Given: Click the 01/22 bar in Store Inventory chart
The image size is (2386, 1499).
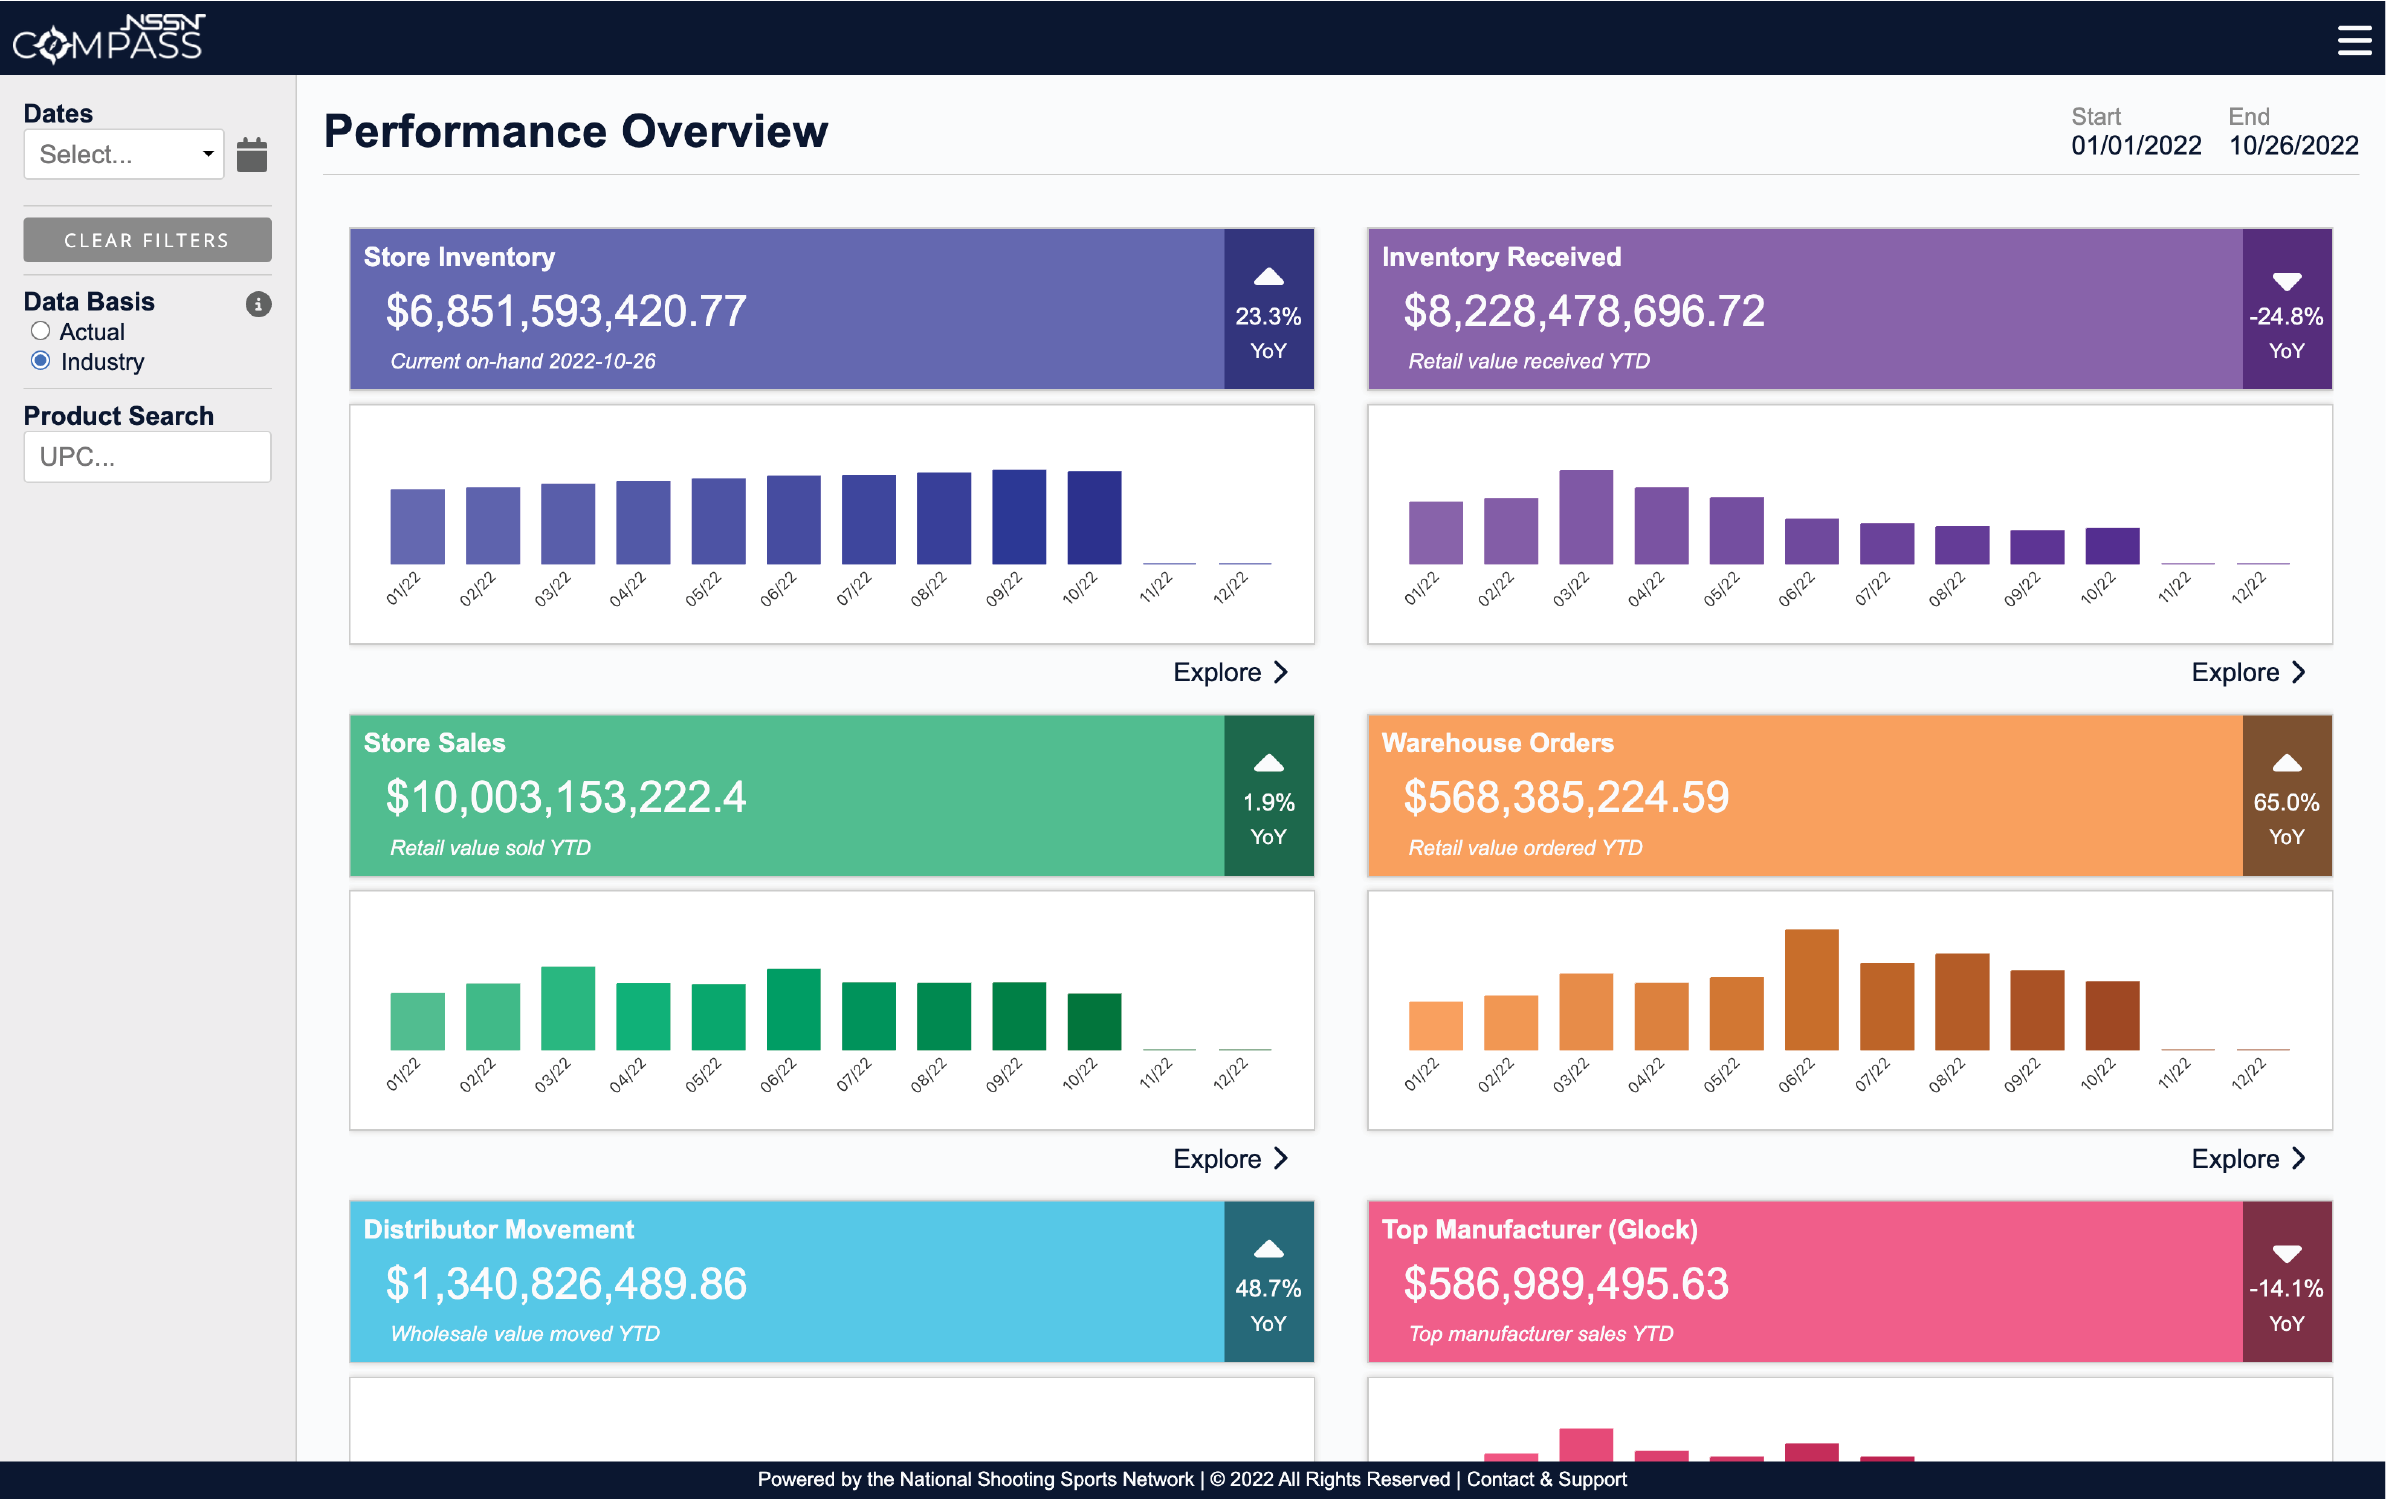Looking at the screenshot, I should 417,526.
